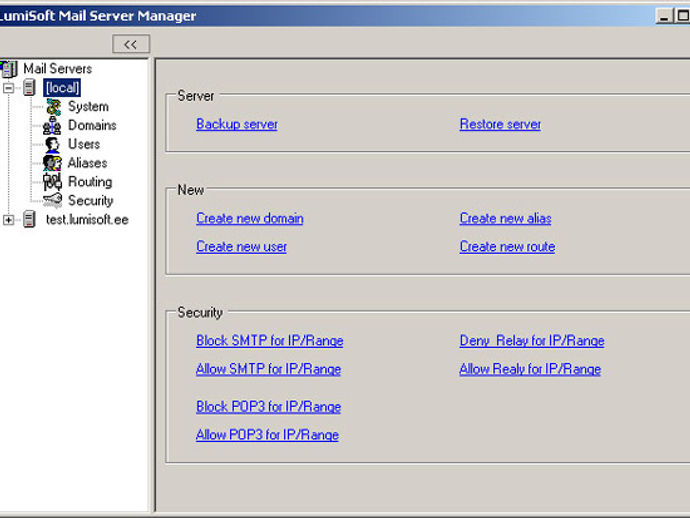Image resolution: width=690 pixels, height=518 pixels.
Task: Select the [local] tree item
Action: [x=62, y=88]
